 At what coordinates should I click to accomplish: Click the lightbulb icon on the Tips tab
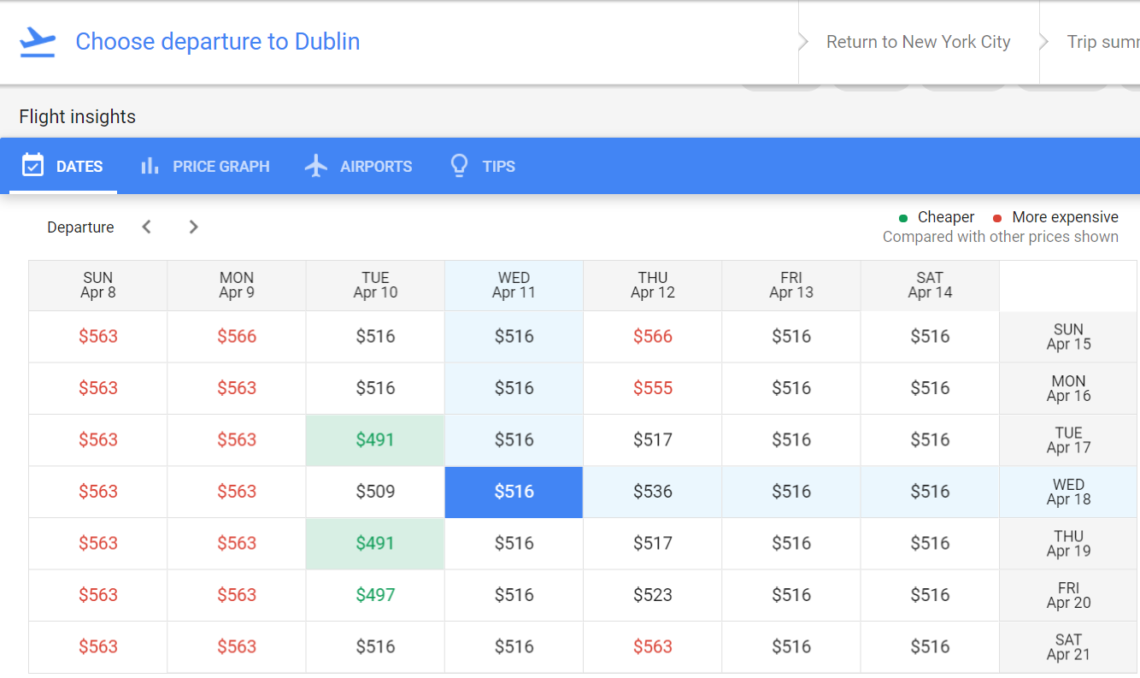point(459,166)
